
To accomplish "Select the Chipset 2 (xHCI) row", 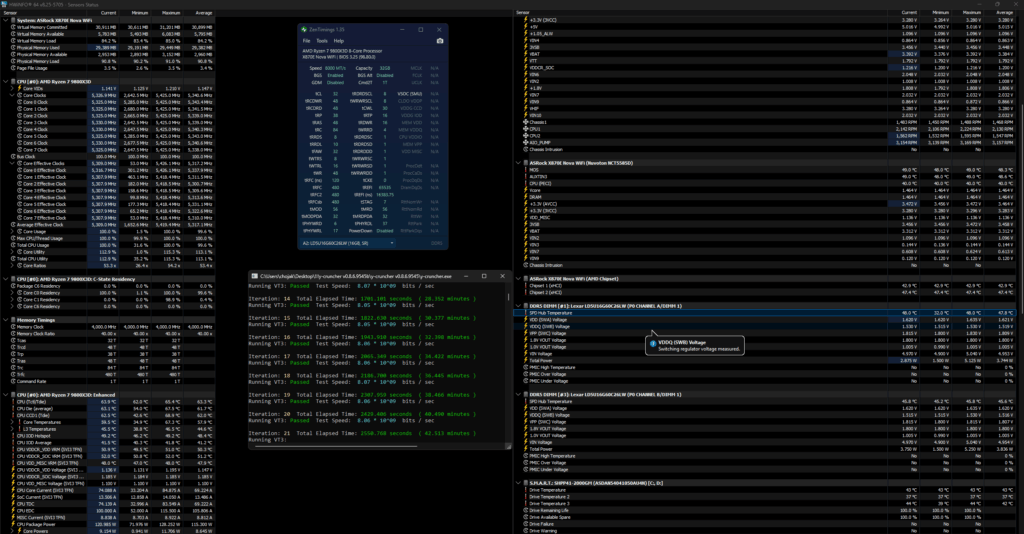I will 765,292.
